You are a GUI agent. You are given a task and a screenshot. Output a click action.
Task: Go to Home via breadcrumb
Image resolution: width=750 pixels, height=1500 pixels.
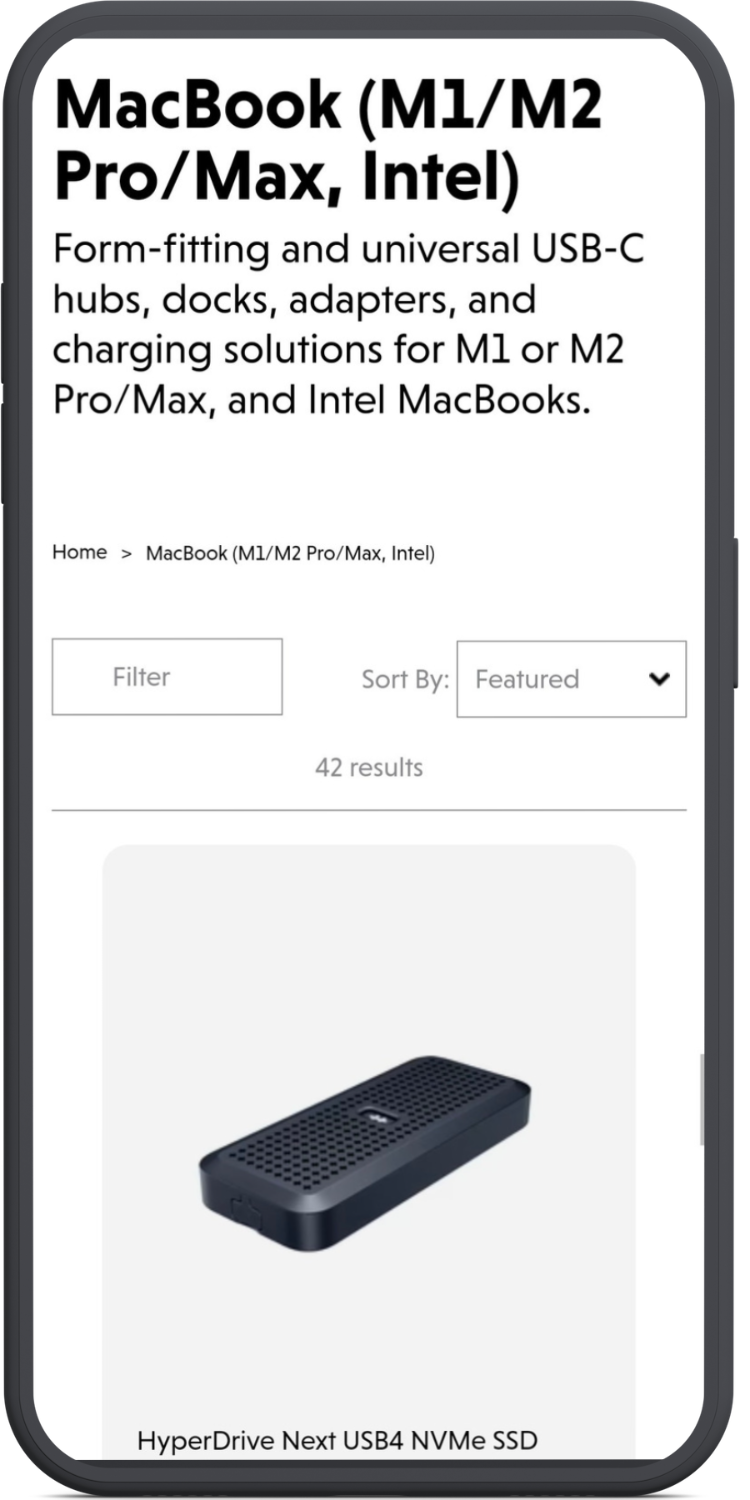(79, 552)
